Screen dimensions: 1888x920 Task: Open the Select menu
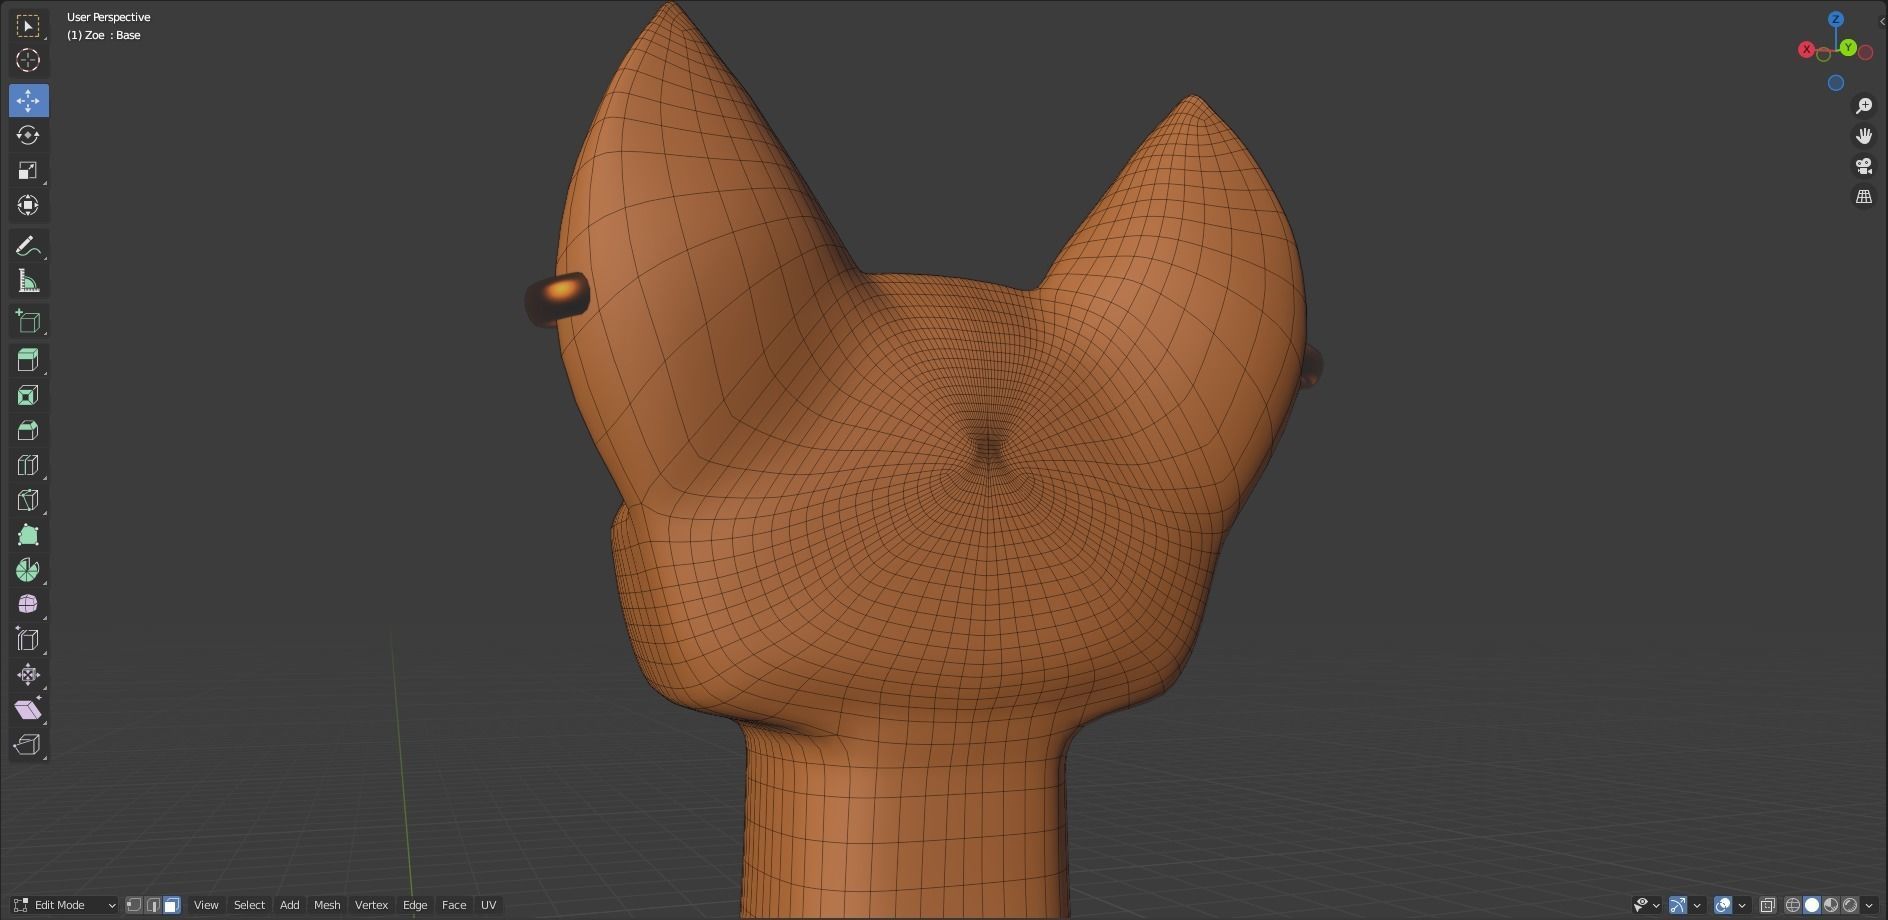249,905
